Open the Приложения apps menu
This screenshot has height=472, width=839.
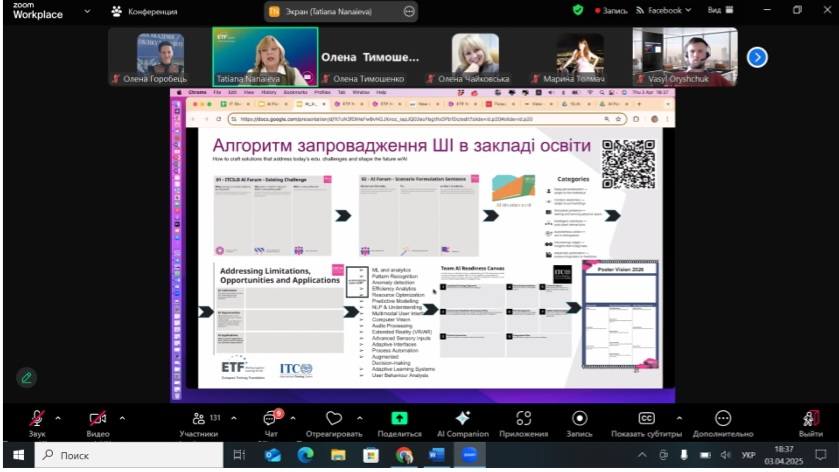pos(523,418)
